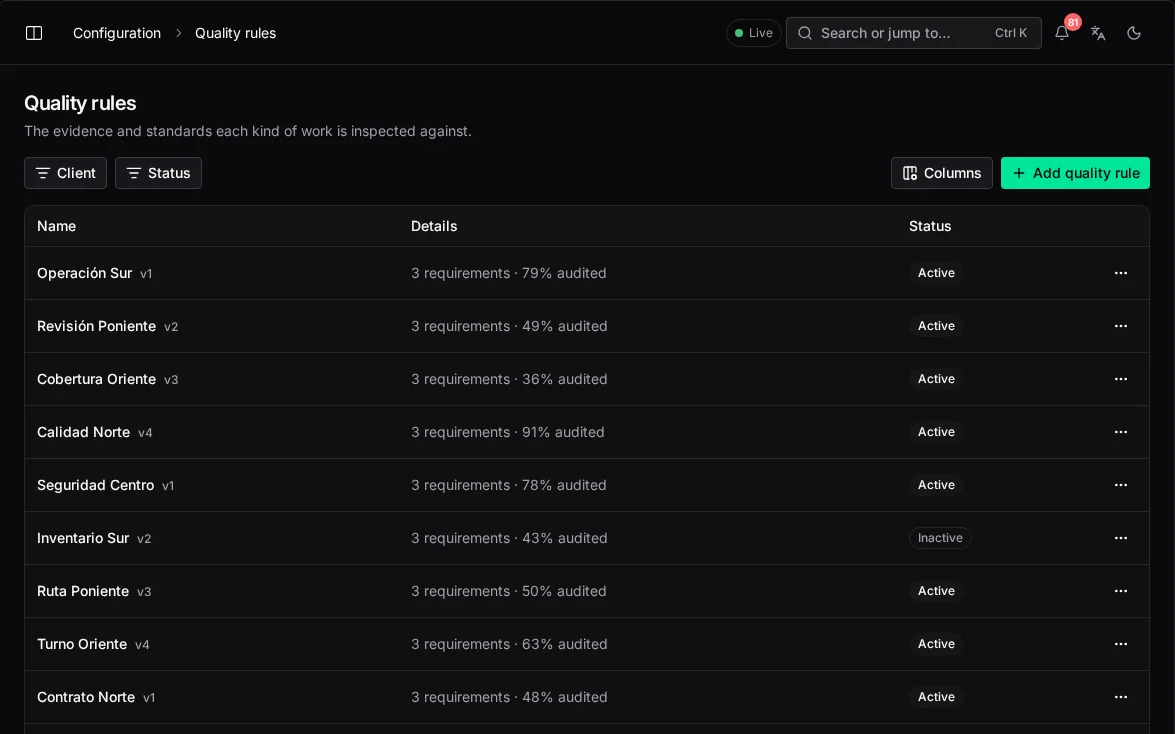Toggle the sidebar panel icon
This screenshot has height=734, width=1175.
[x=34, y=33]
